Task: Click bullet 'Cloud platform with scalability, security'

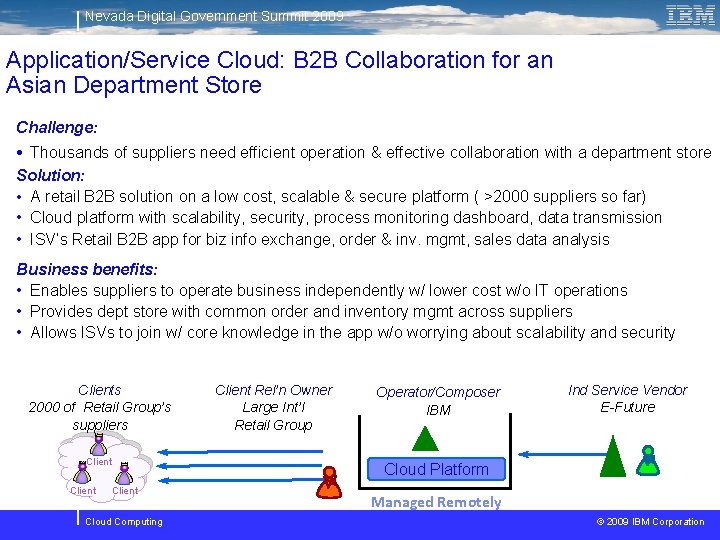Action: tap(346, 218)
